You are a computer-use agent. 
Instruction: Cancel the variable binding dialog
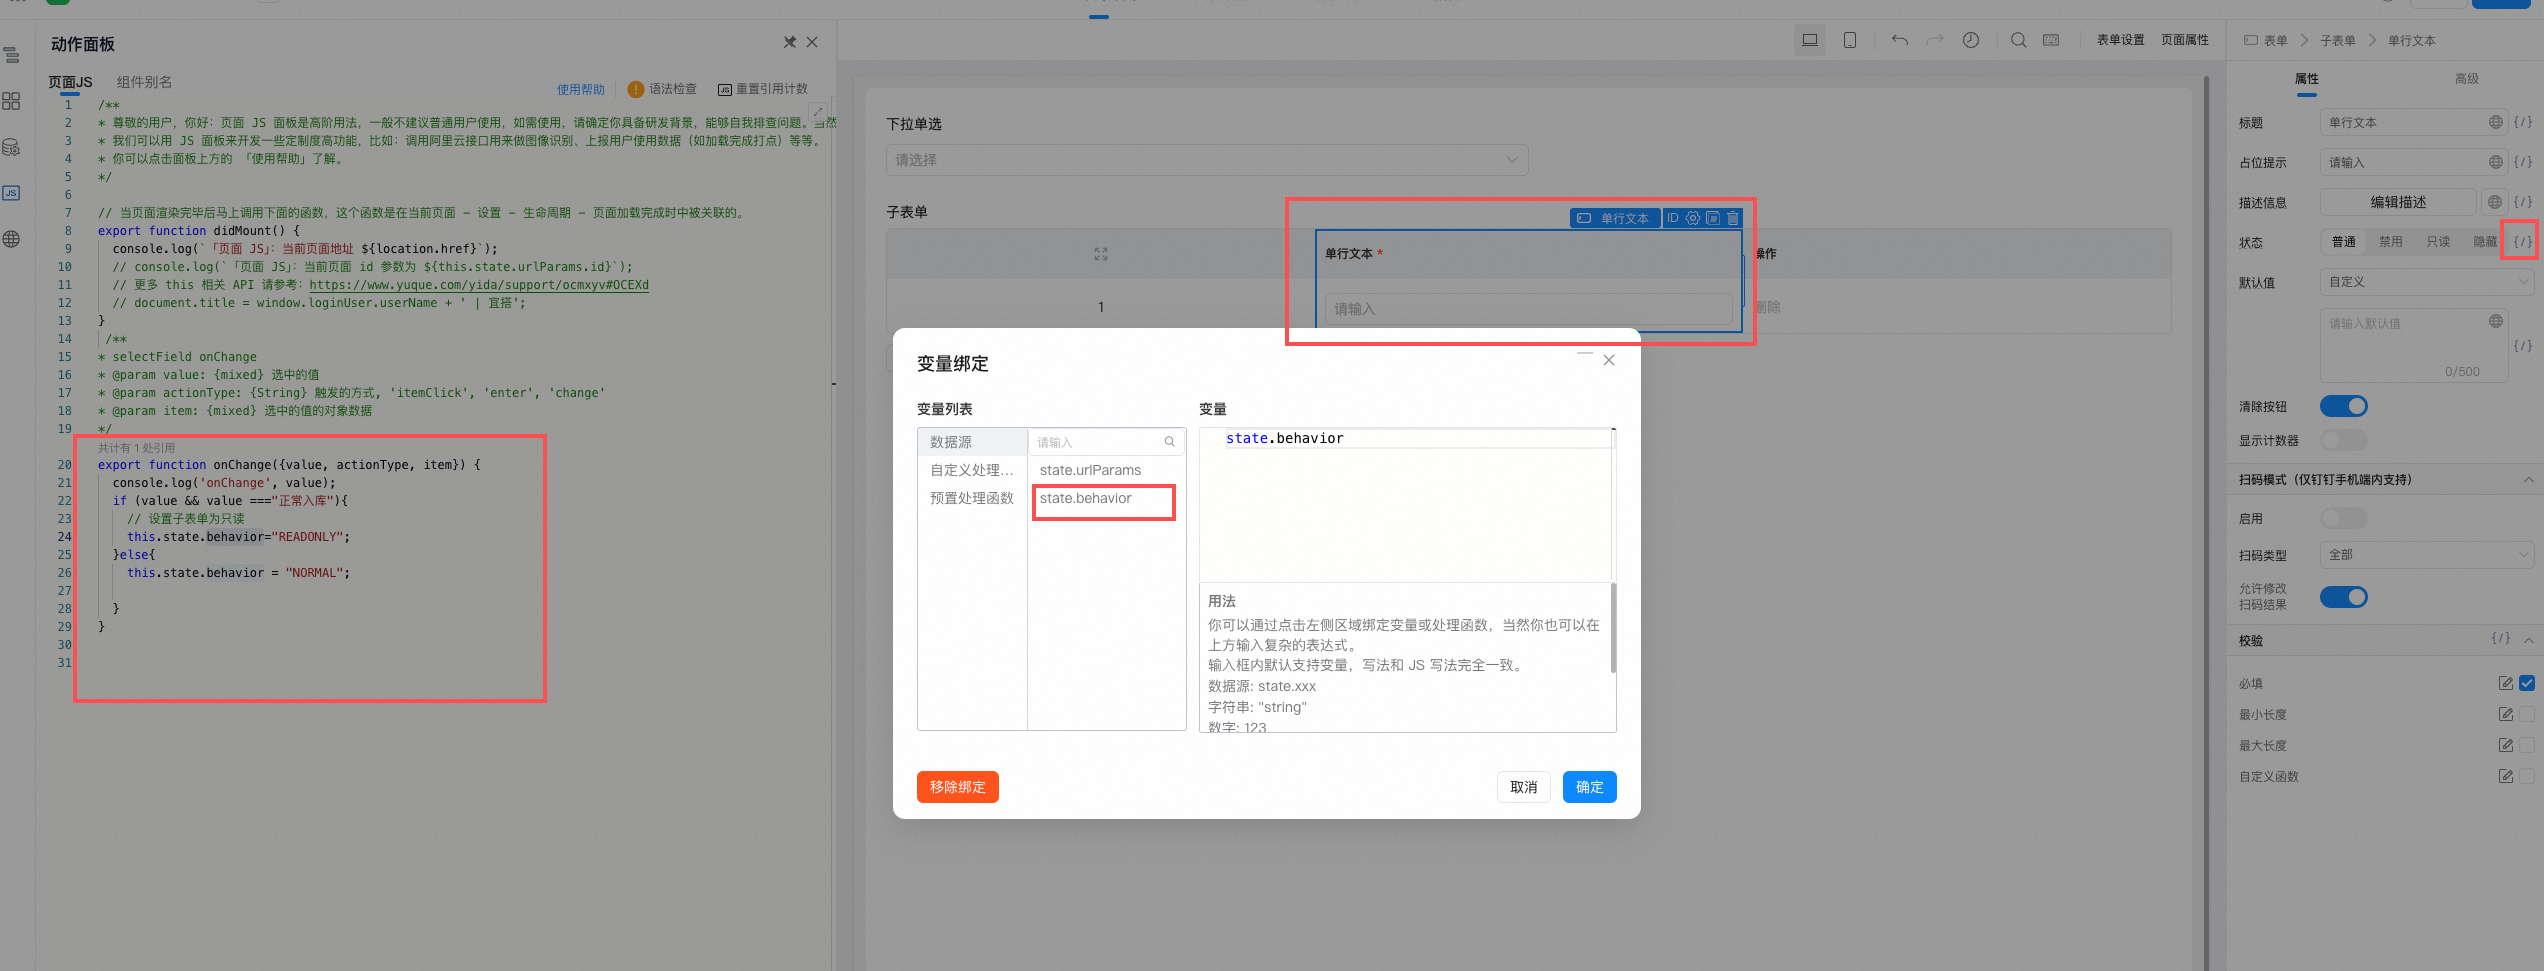(1523, 787)
